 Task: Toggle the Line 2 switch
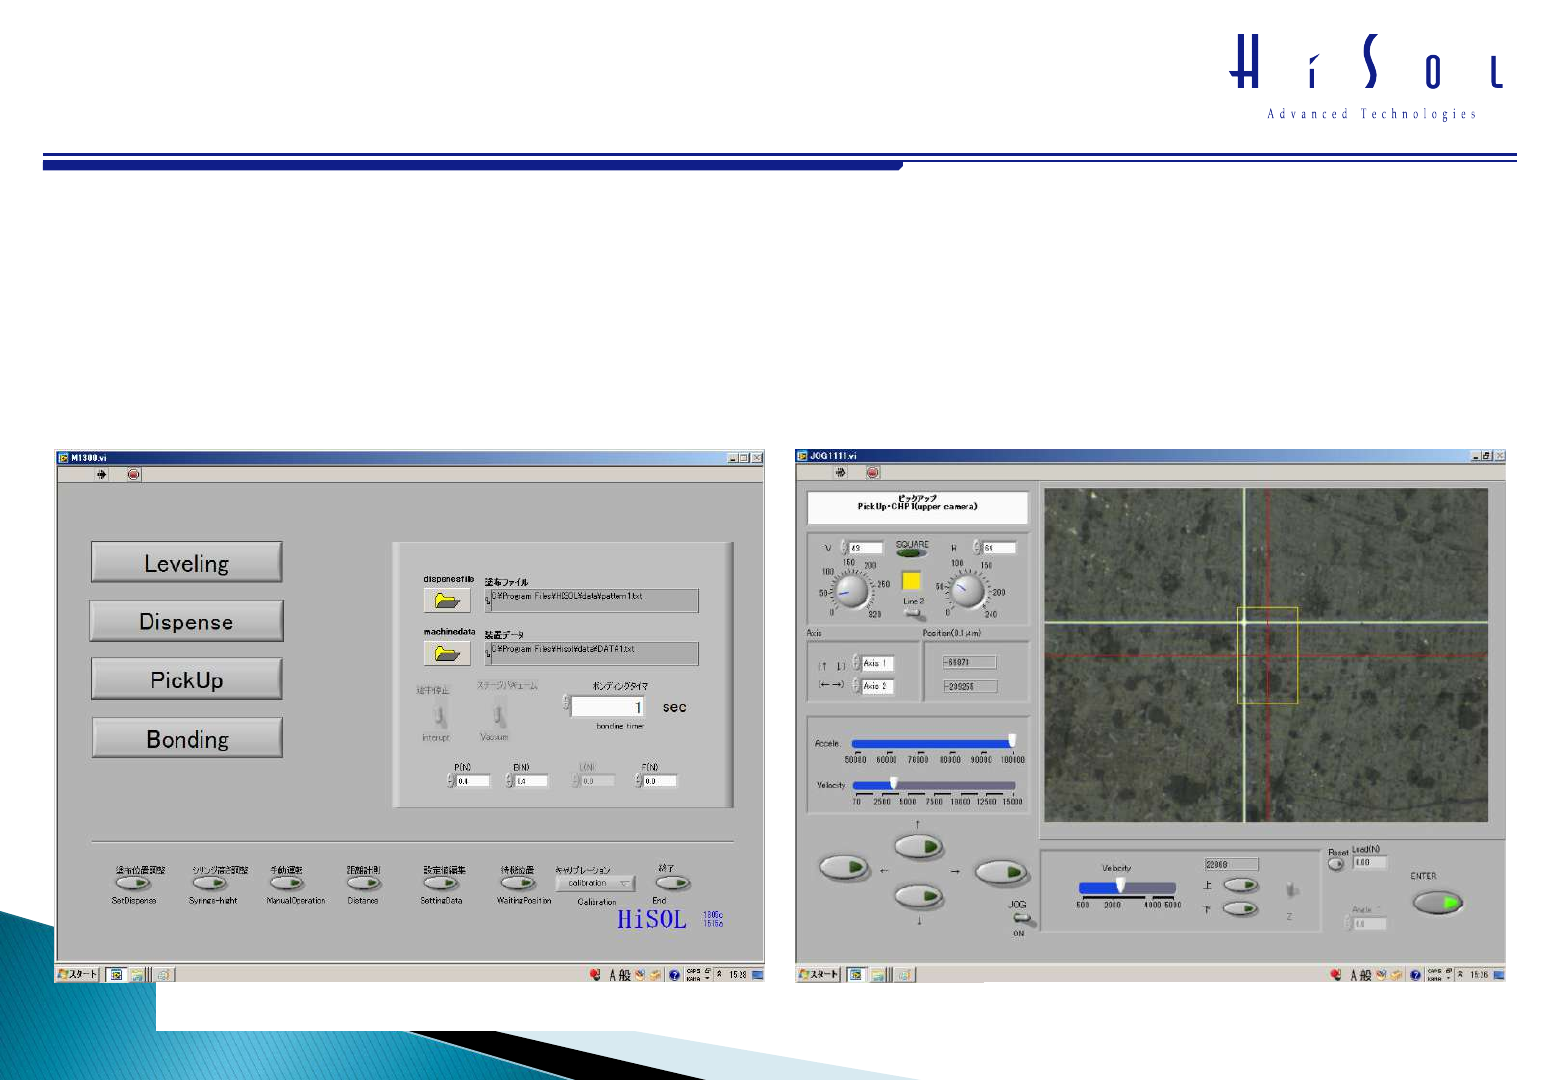(913, 612)
